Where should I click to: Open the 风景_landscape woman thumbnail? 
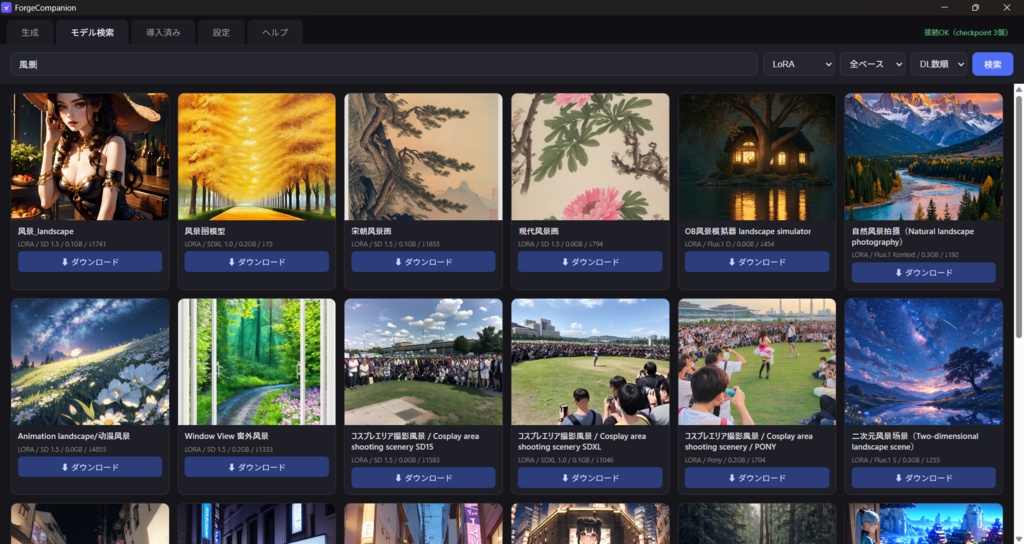tap(90, 157)
